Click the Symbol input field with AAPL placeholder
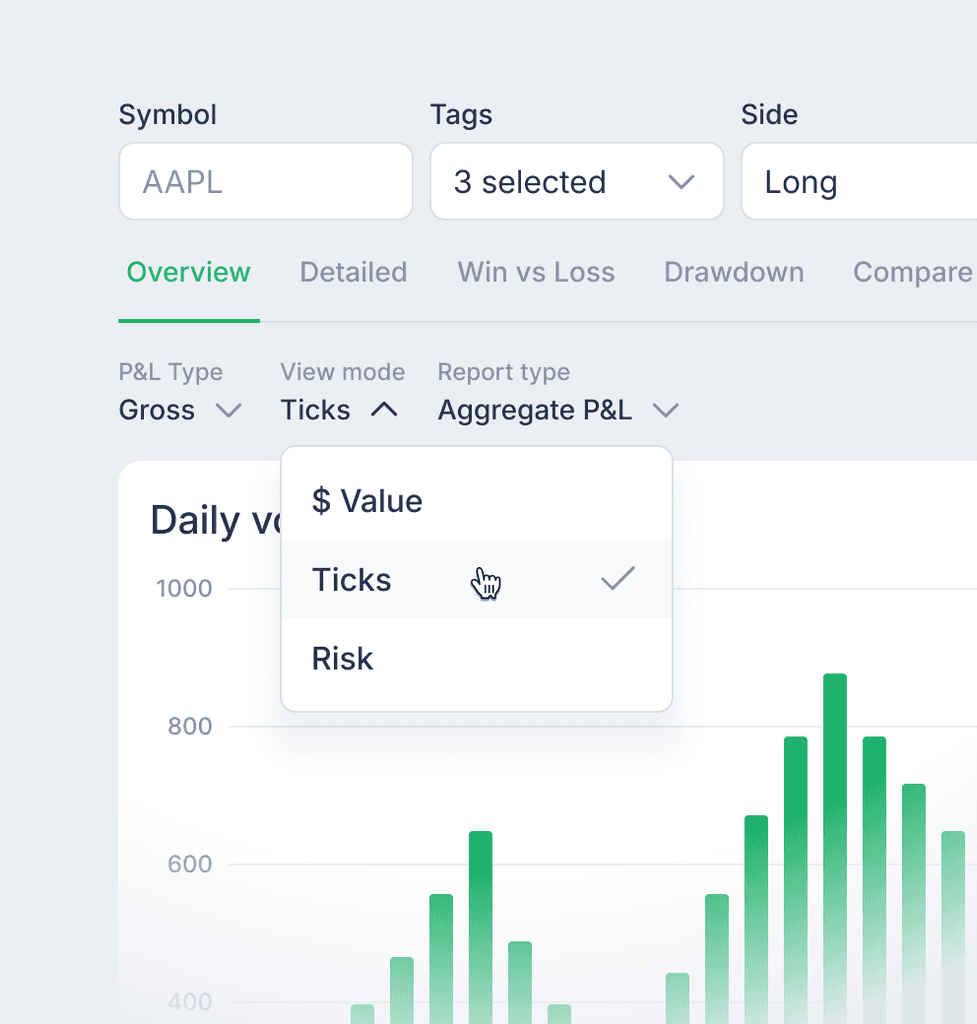The width and height of the screenshot is (977, 1024). click(x=265, y=182)
